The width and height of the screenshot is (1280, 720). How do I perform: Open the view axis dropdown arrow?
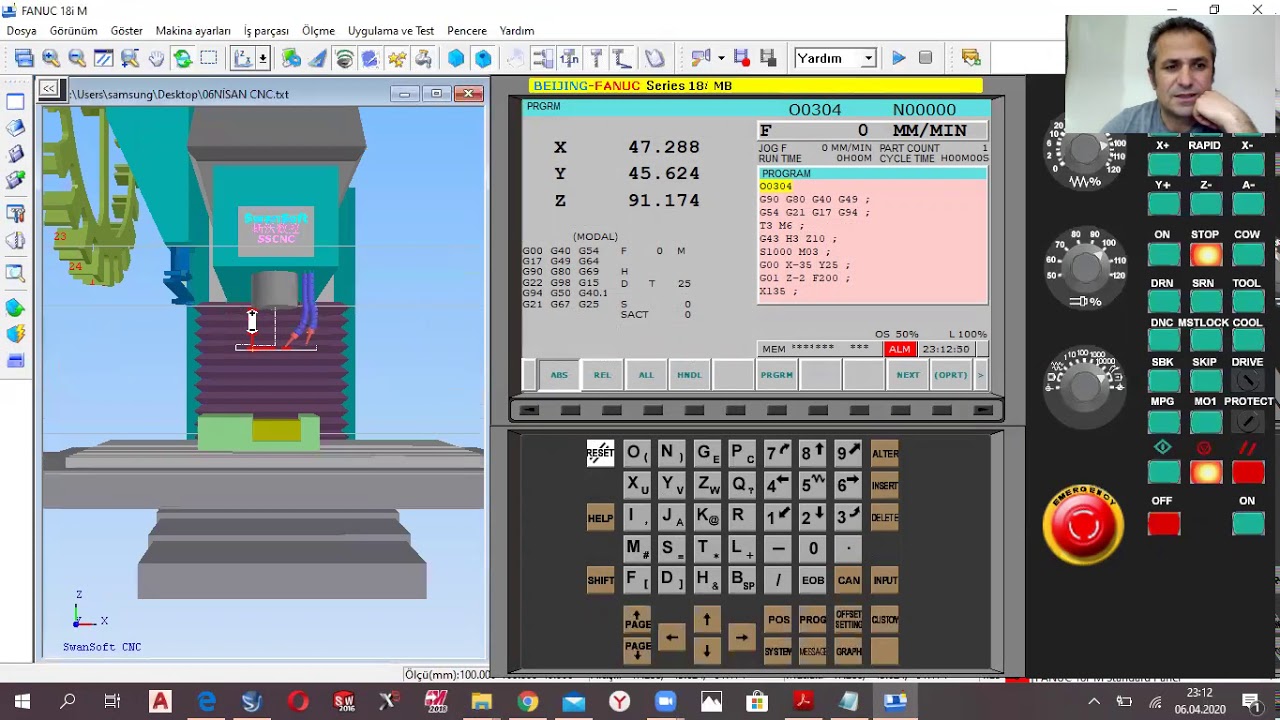pos(263,58)
